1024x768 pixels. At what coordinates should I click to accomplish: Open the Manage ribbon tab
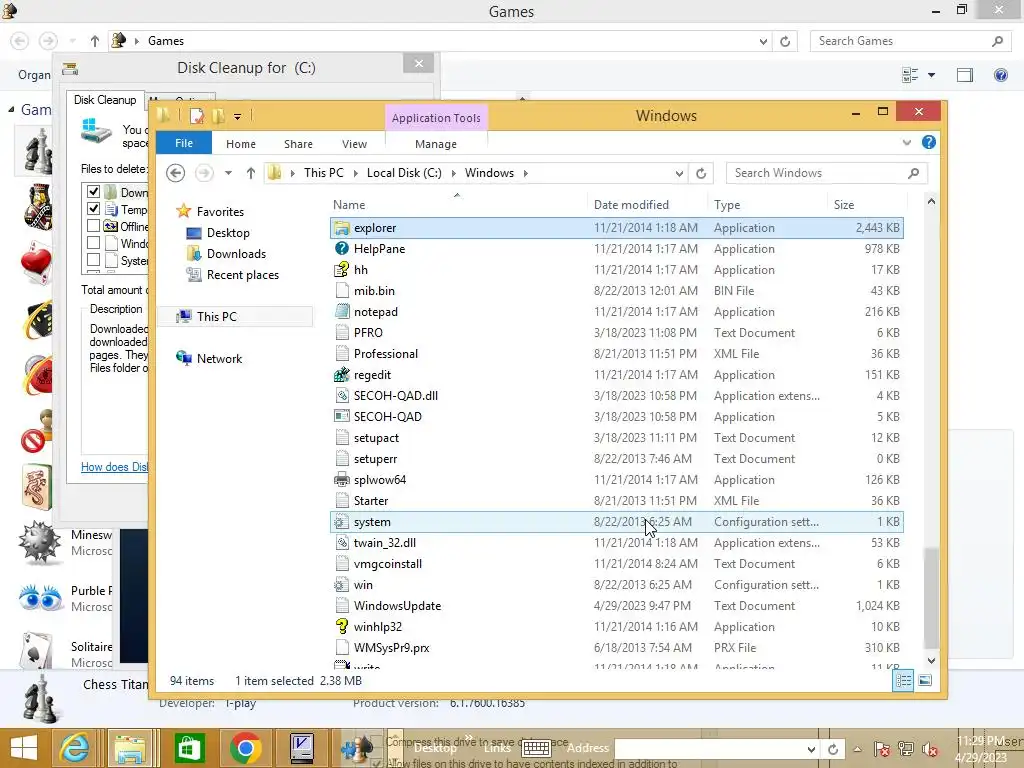[436, 144]
